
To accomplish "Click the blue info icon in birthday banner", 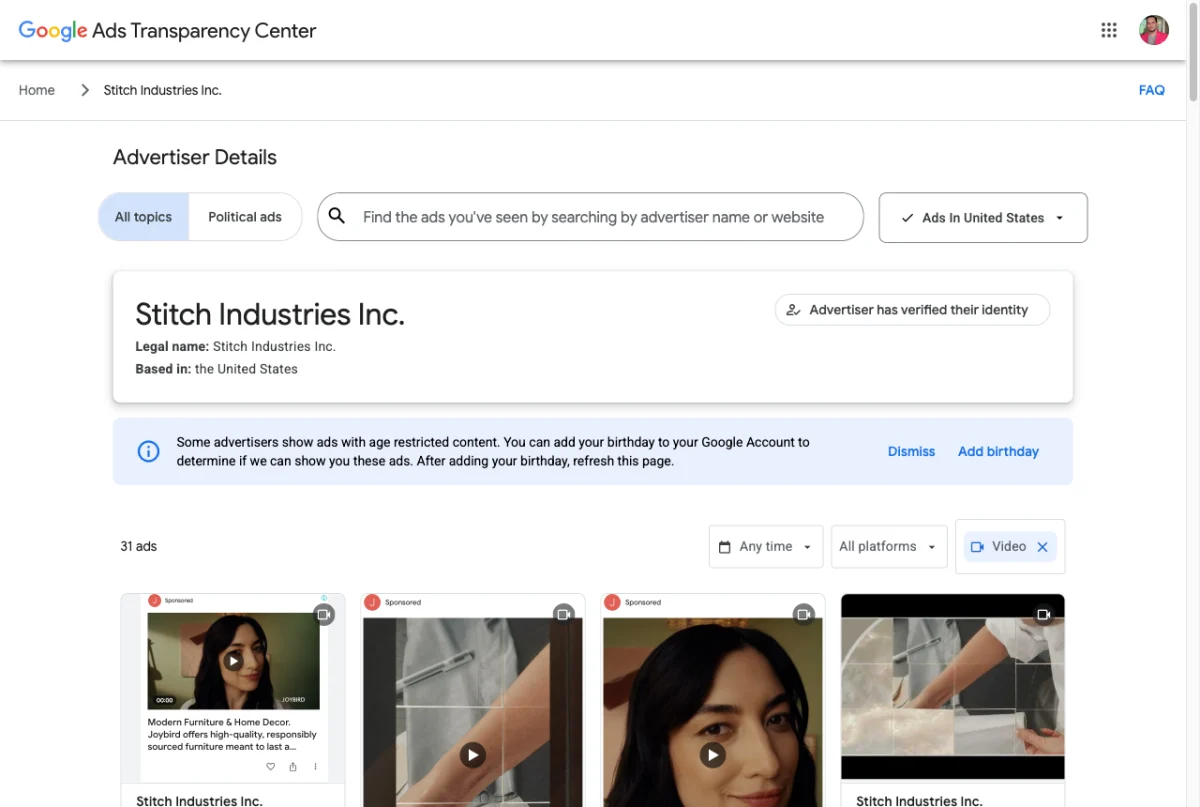I will [148, 451].
